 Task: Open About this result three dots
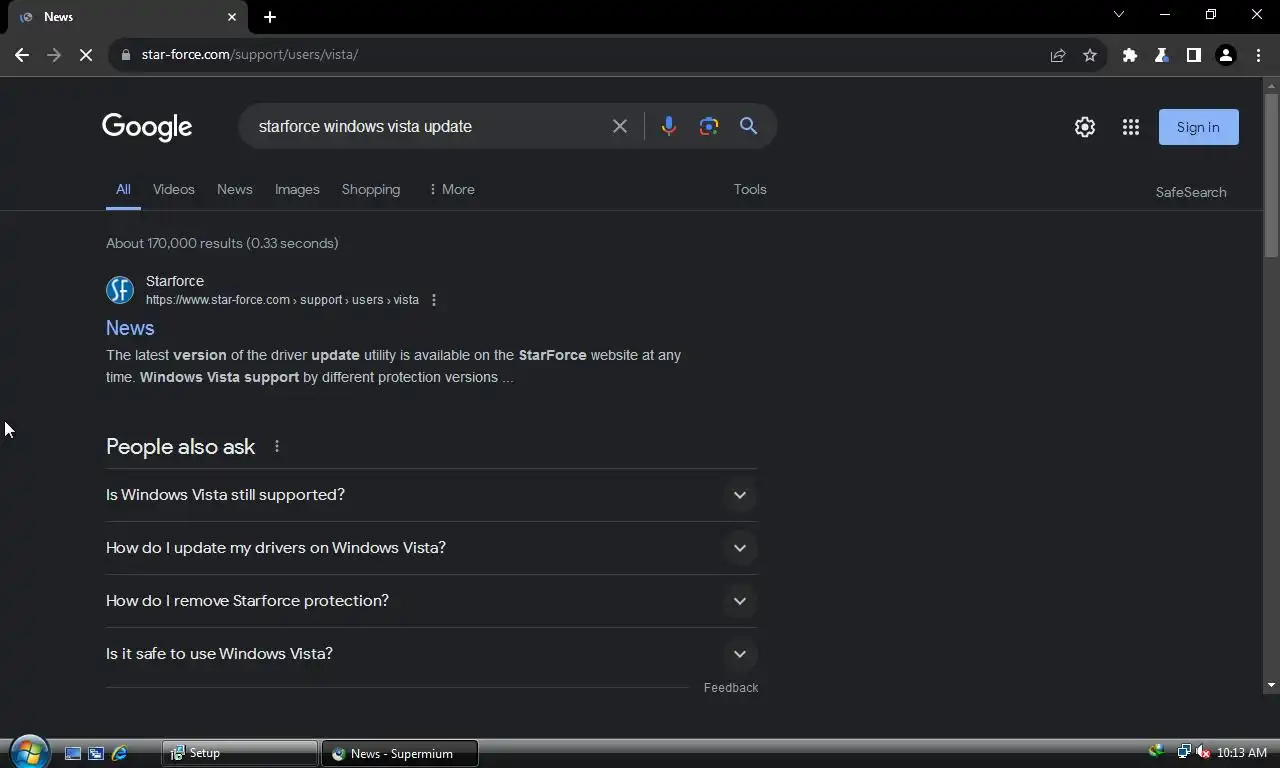(x=433, y=300)
